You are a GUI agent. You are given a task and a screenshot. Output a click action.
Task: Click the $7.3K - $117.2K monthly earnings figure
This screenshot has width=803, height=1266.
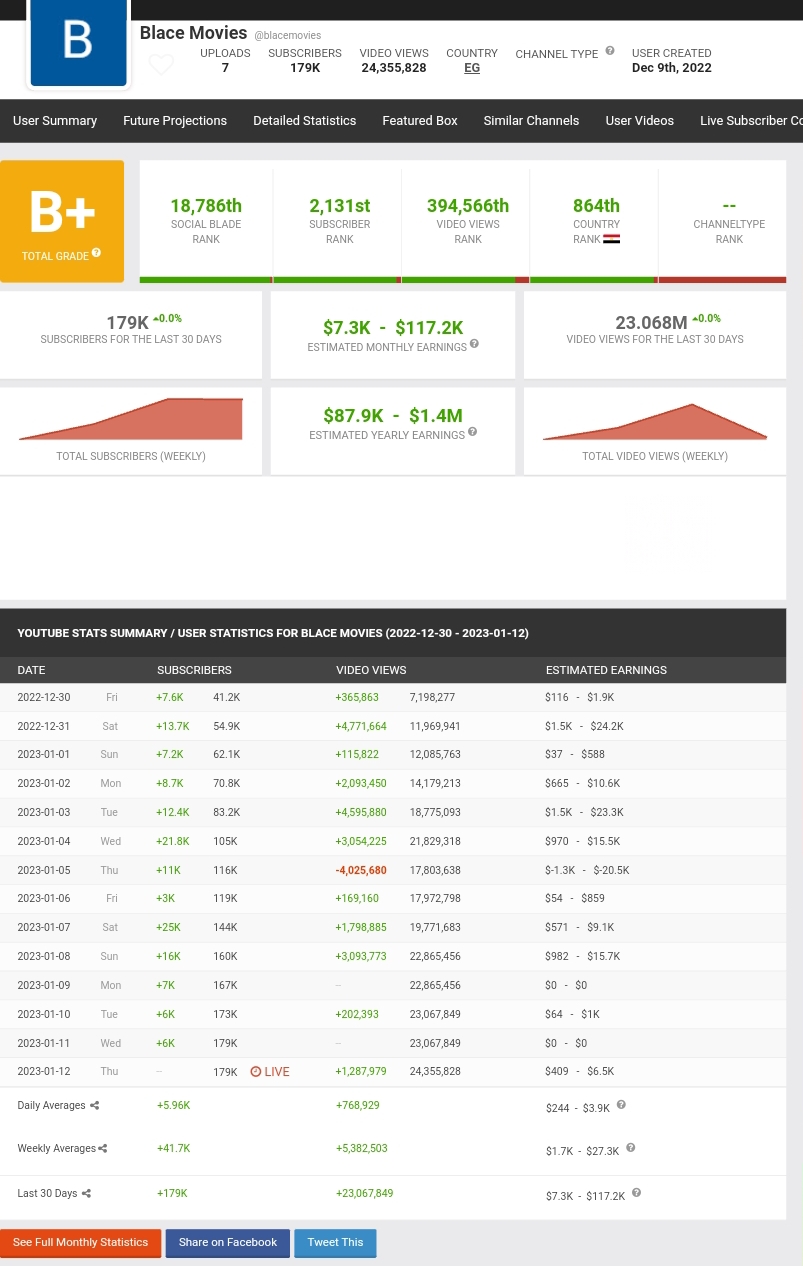(x=393, y=327)
